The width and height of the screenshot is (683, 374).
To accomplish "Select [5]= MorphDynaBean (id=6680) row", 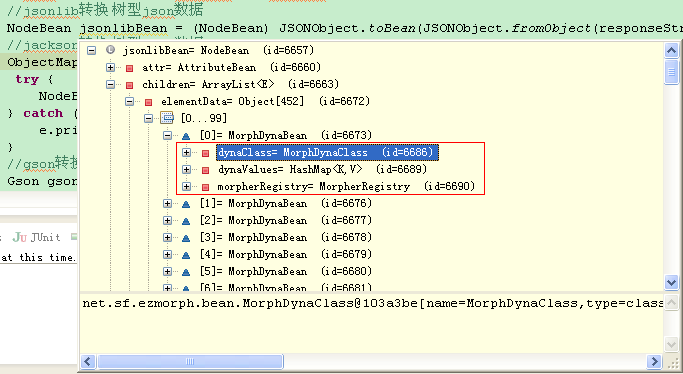I will click(286, 272).
